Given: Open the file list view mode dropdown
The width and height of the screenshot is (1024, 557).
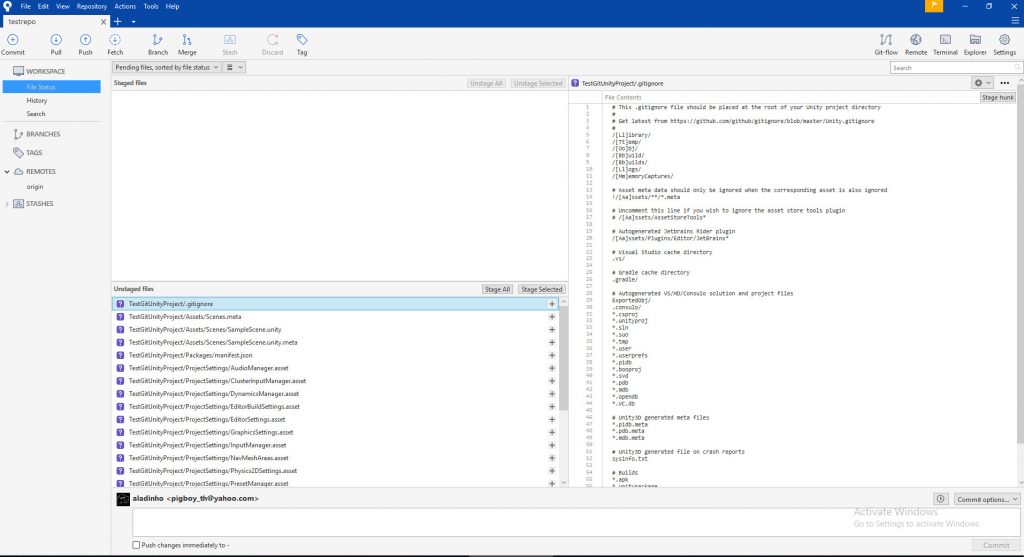Looking at the screenshot, I should click(x=234, y=67).
